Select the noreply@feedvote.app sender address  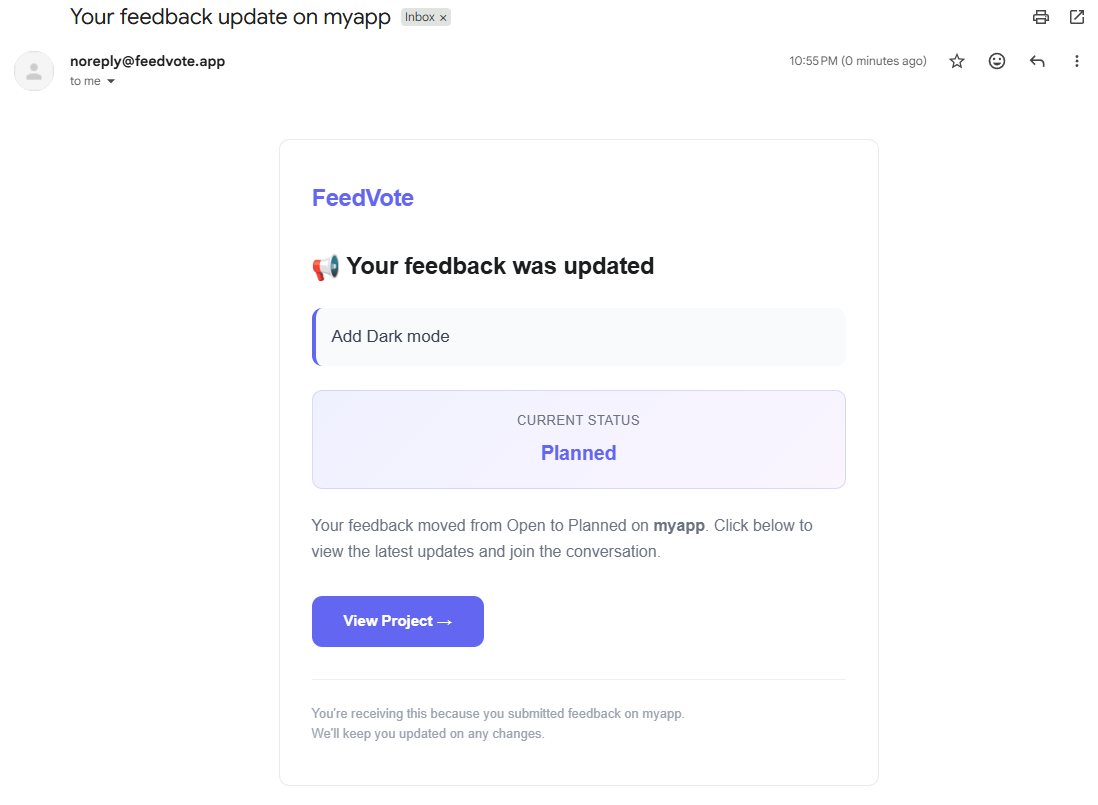pyautogui.click(x=147, y=61)
